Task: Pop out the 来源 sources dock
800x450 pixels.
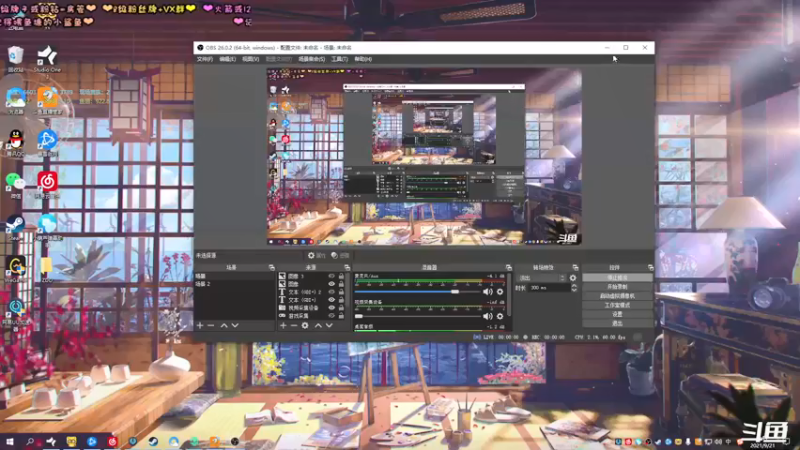Action: (x=347, y=267)
